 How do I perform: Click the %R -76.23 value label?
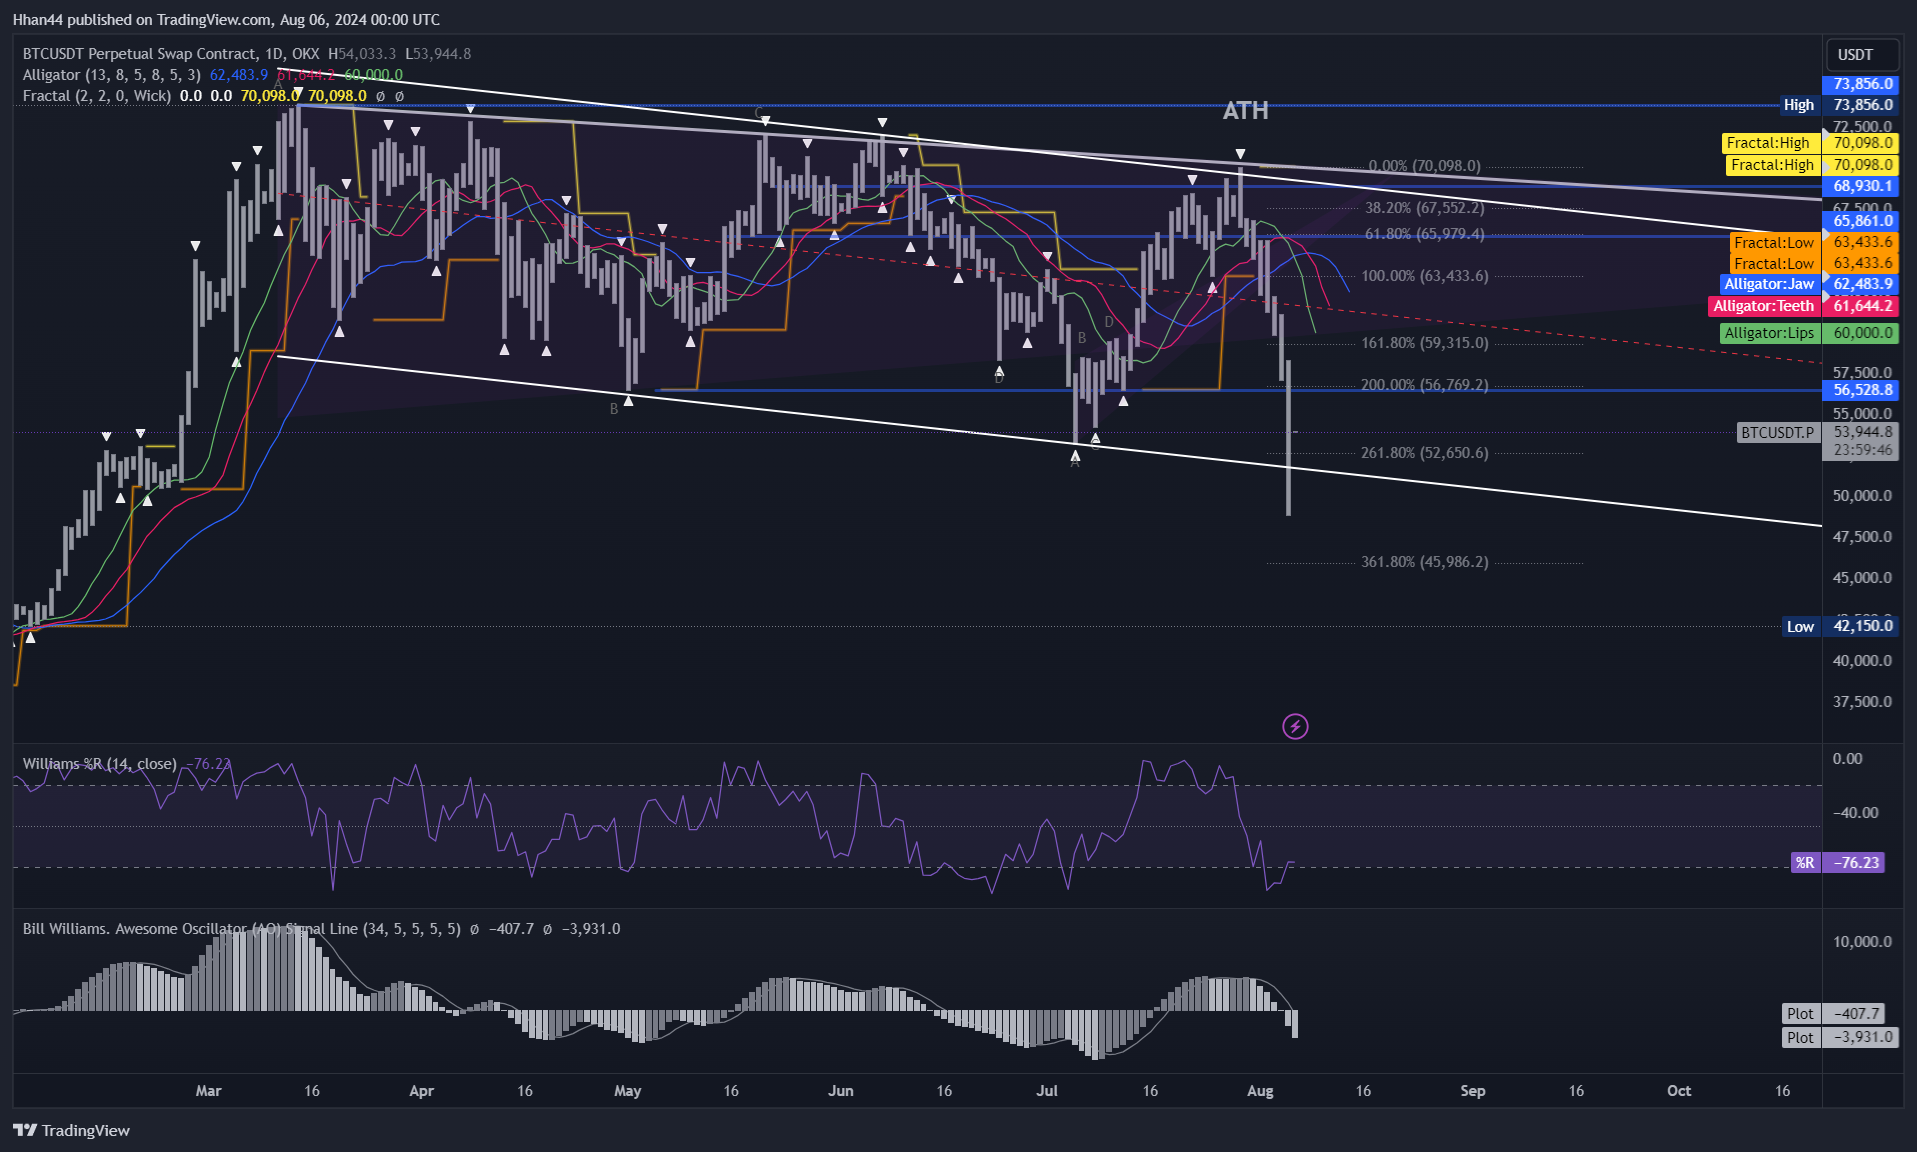click(1838, 862)
